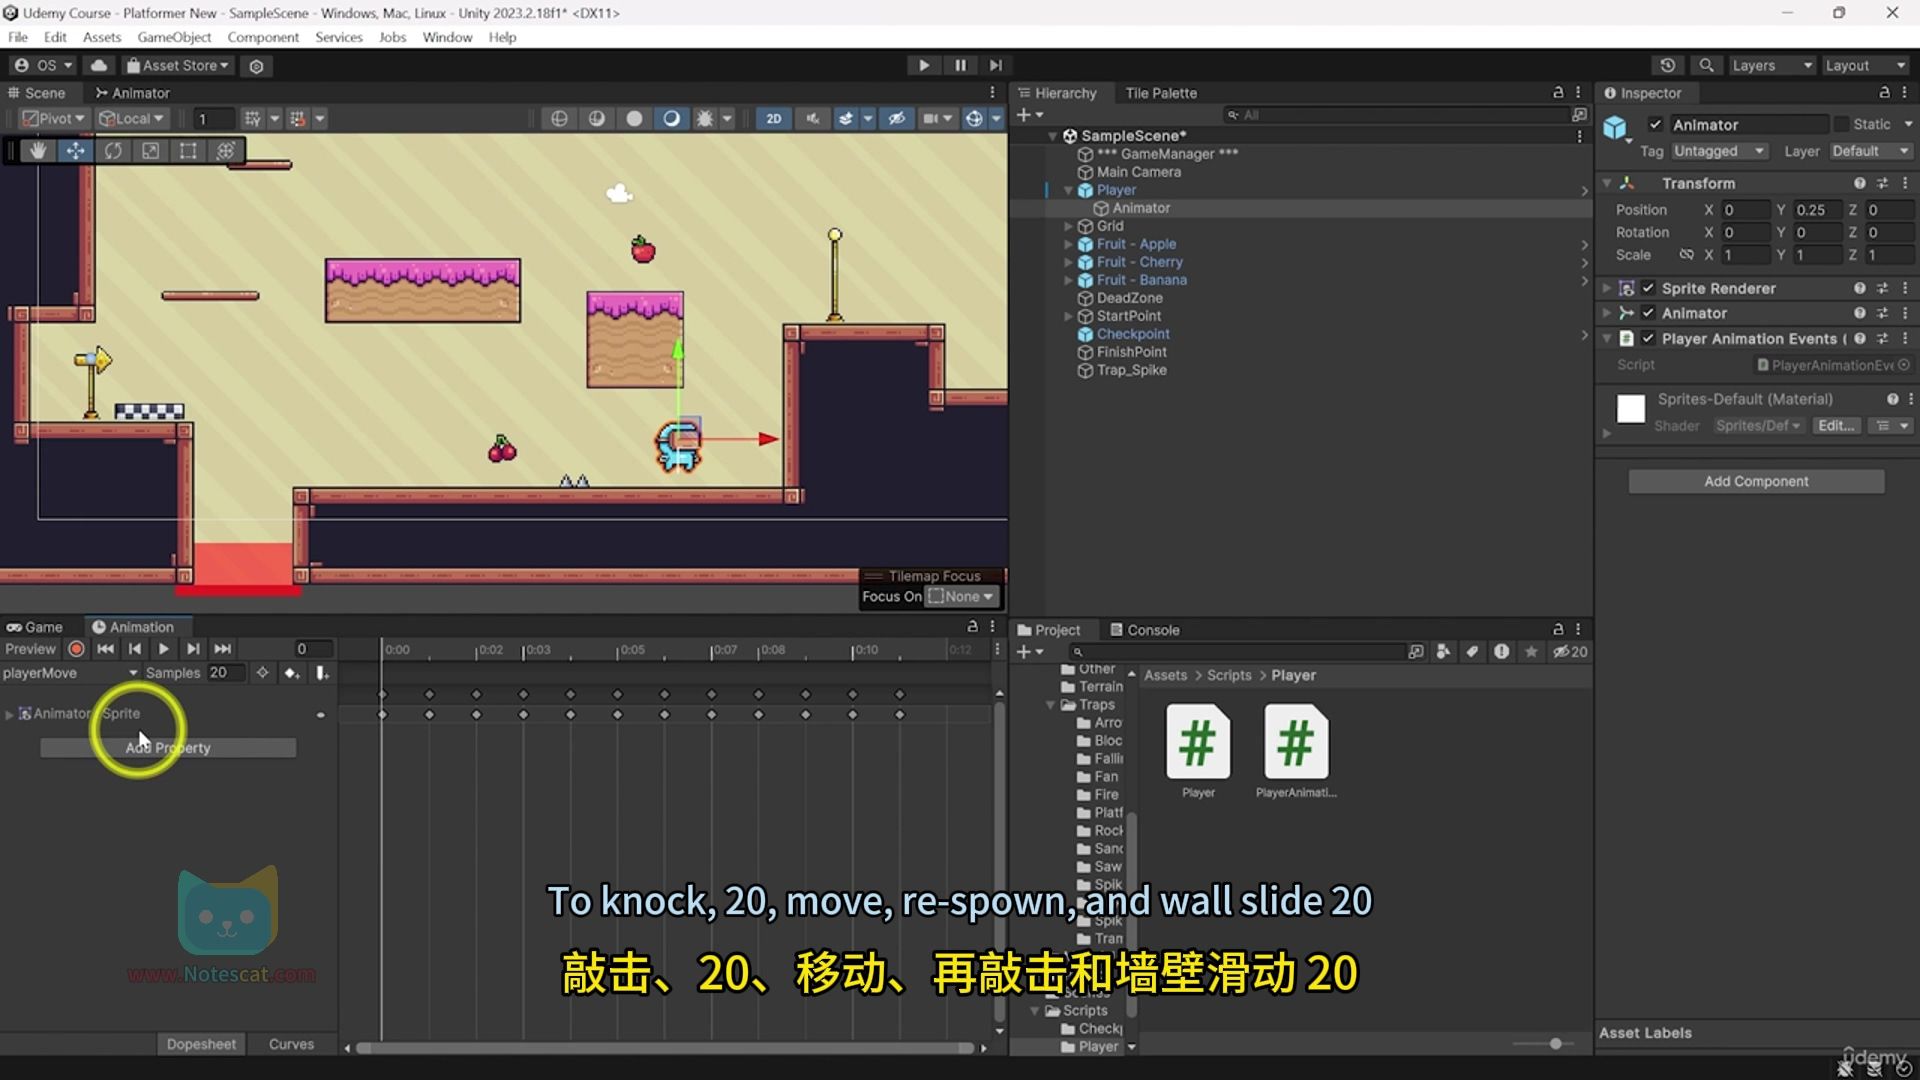Open the Layers dropdown
1920x1080 pixels.
click(x=1771, y=65)
